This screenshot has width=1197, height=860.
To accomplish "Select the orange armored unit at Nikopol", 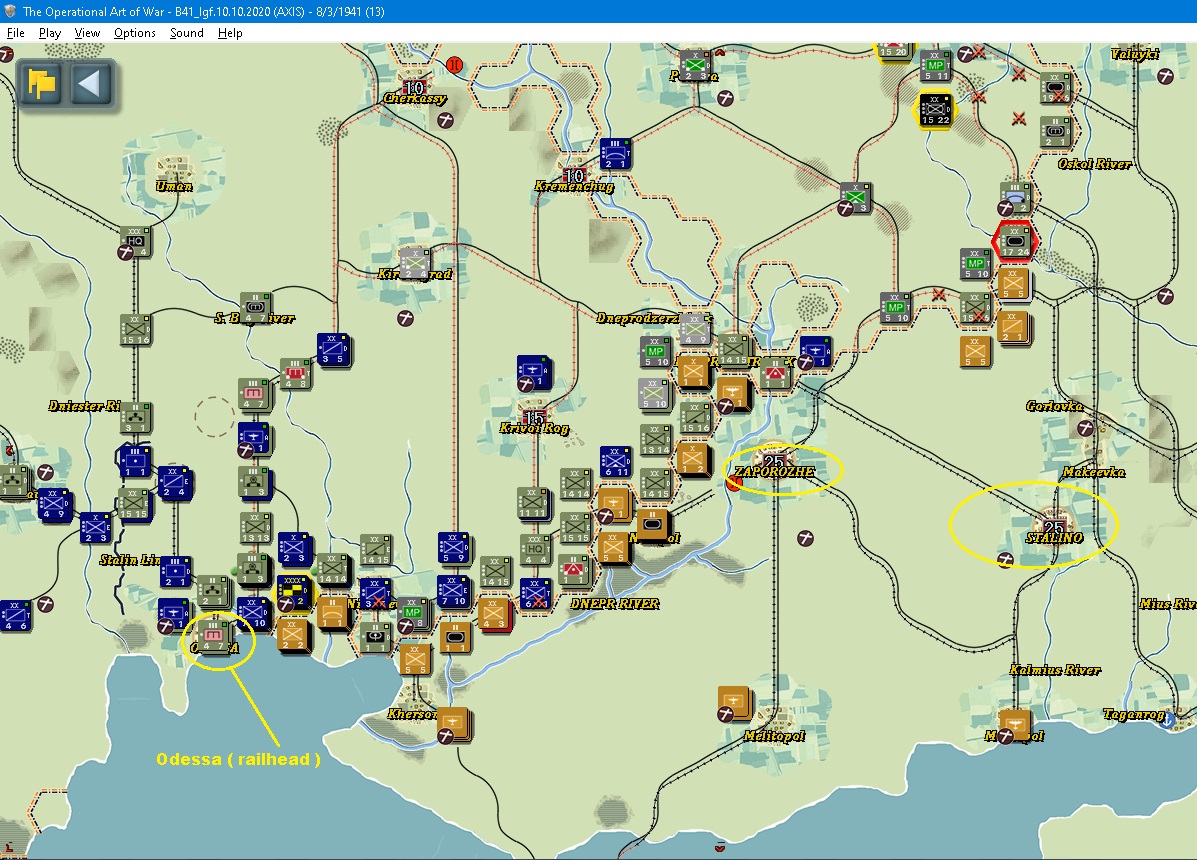I will (652, 526).
